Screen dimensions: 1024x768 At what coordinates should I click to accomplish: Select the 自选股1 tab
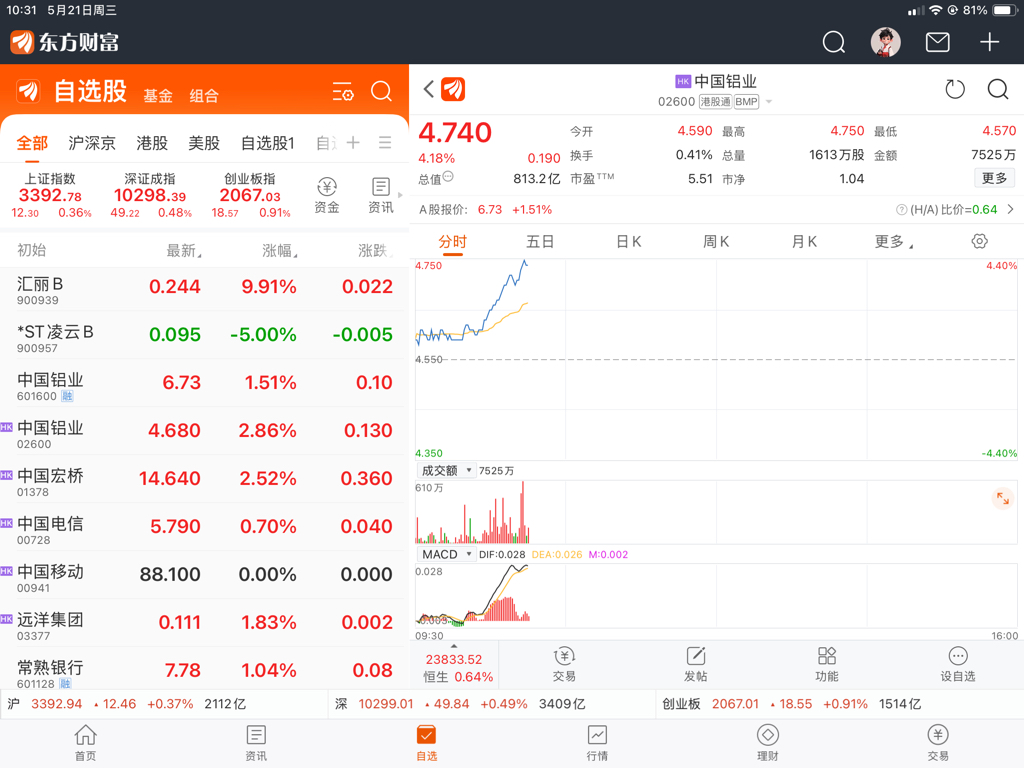click(x=268, y=143)
